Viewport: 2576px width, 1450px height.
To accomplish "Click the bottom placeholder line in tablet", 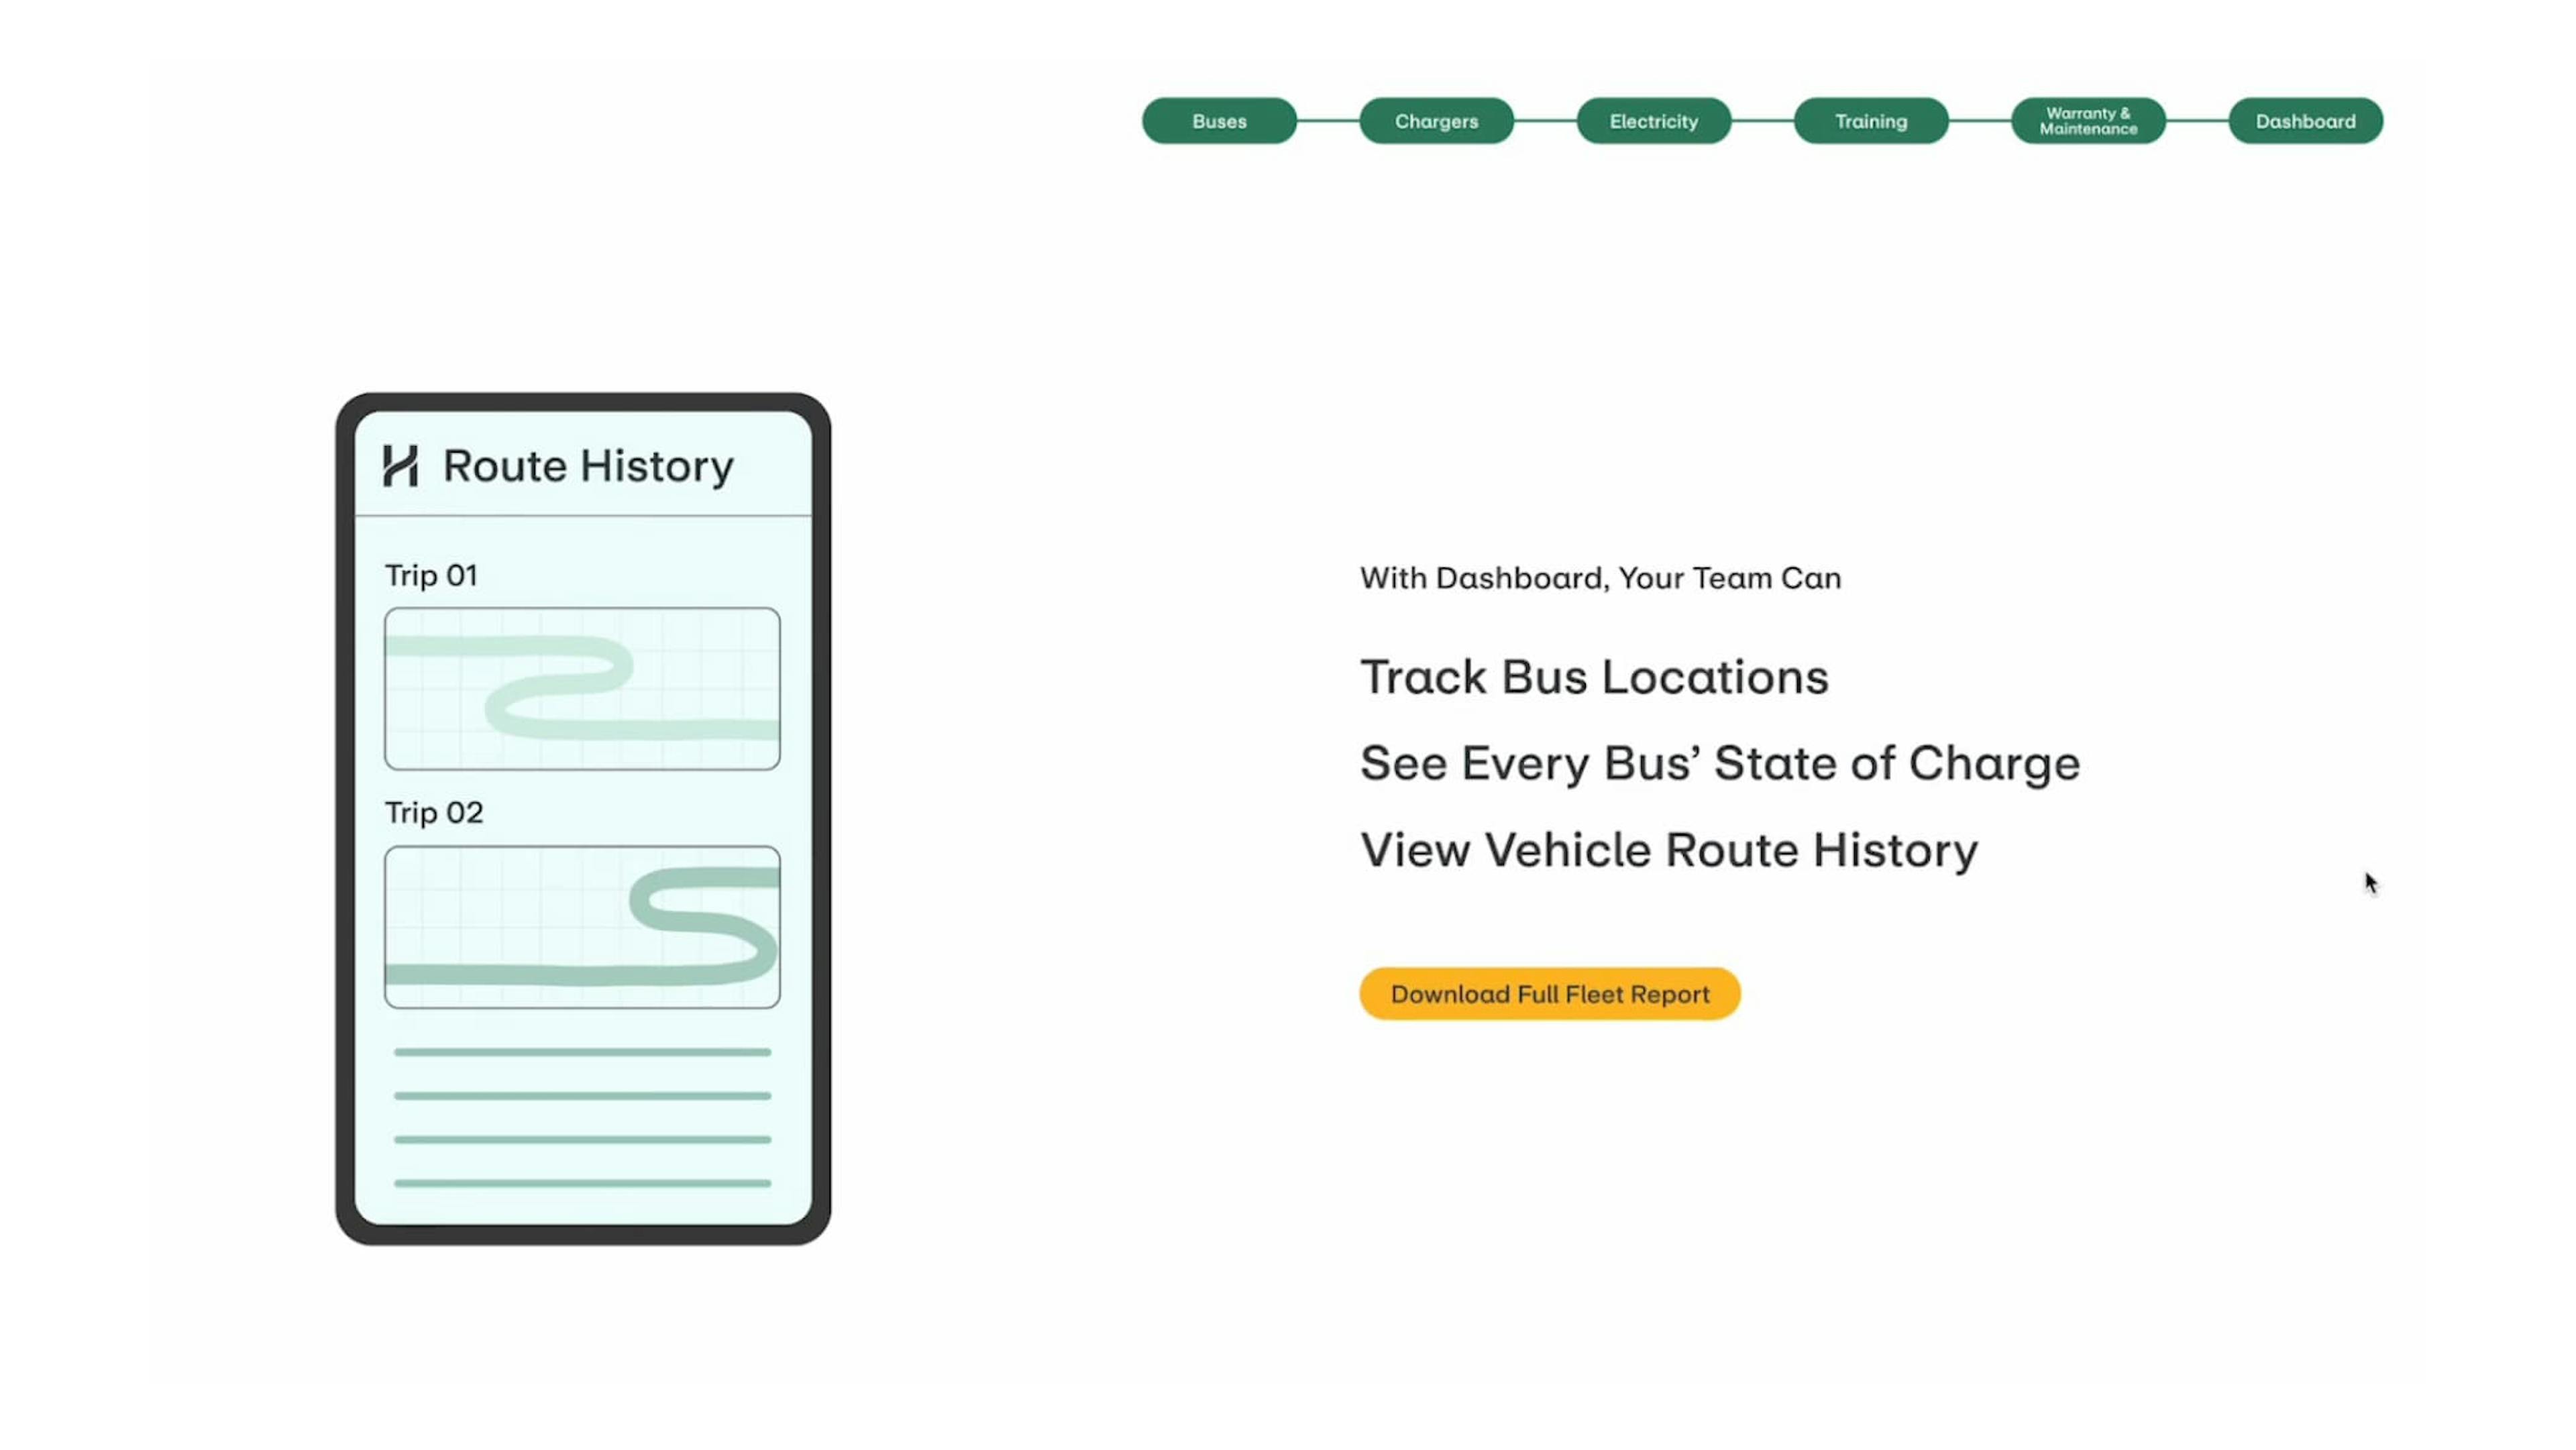I will tap(582, 1183).
